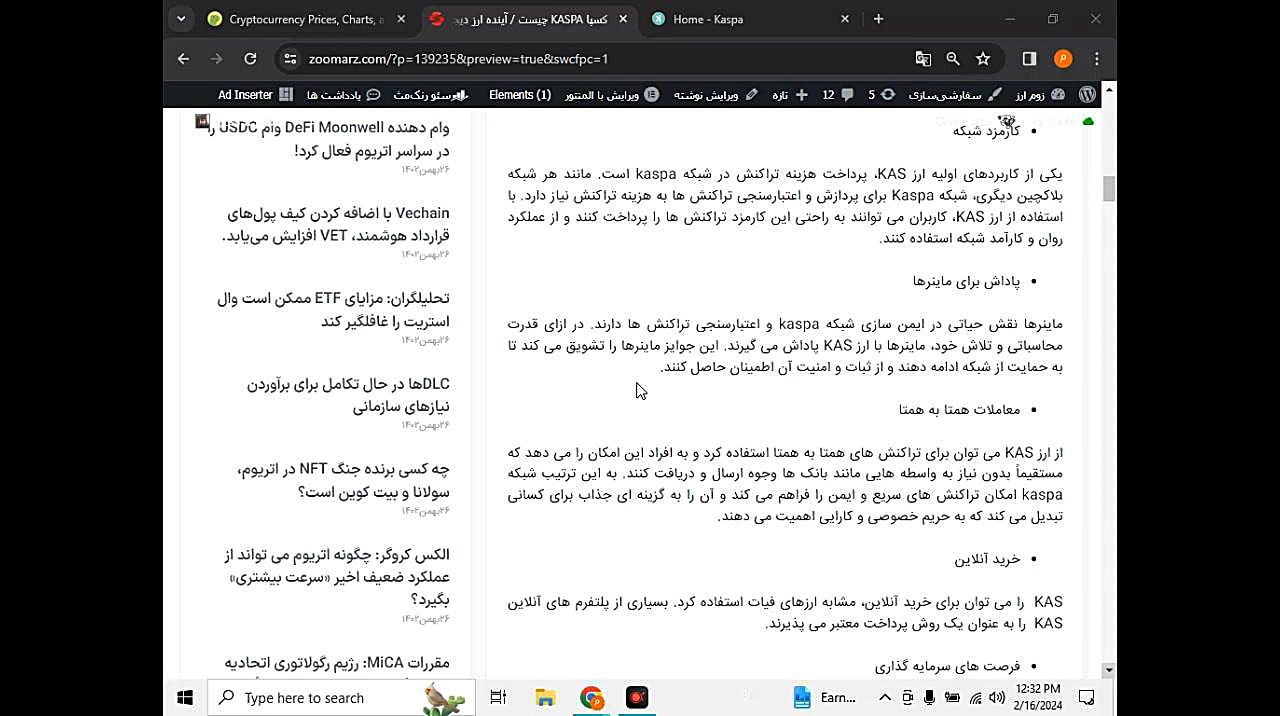The image size is (1280, 716).
Task: Open the Earn... taskbar document item
Action: tap(827, 697)
